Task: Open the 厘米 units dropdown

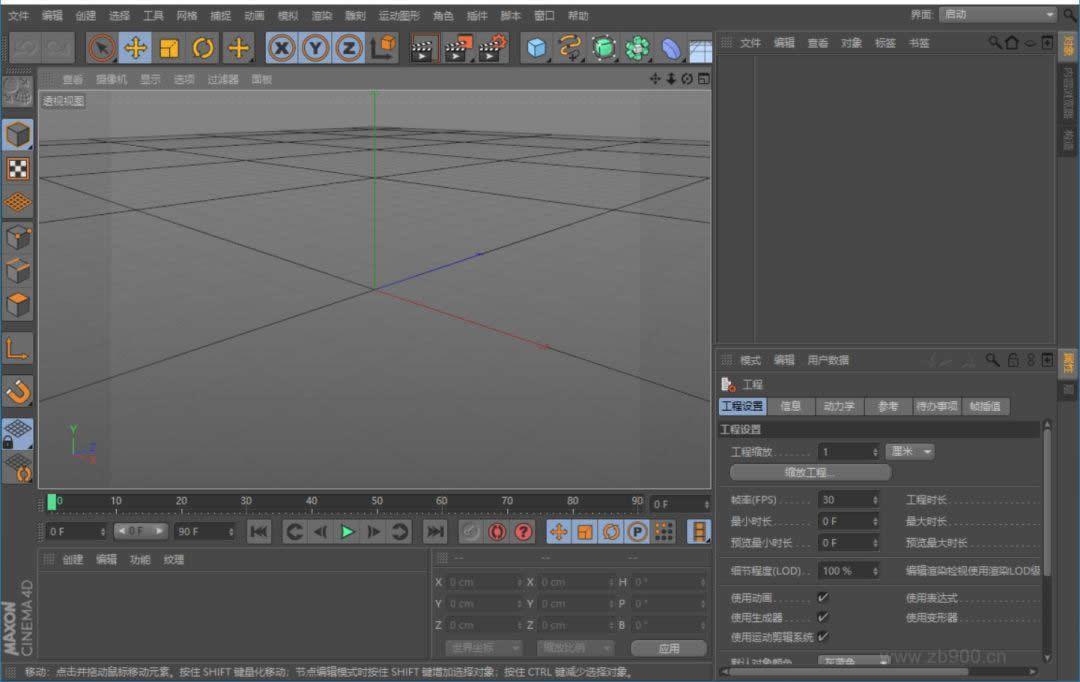Action: [908, 451]
